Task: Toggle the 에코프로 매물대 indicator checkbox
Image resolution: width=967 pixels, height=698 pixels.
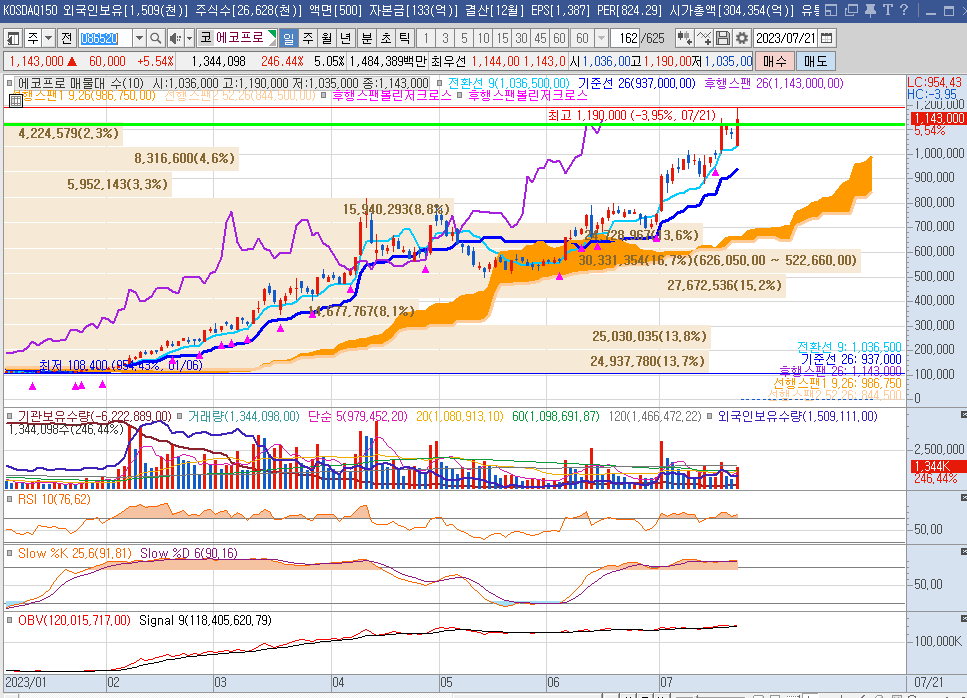Action: click(x=9, y=83)
